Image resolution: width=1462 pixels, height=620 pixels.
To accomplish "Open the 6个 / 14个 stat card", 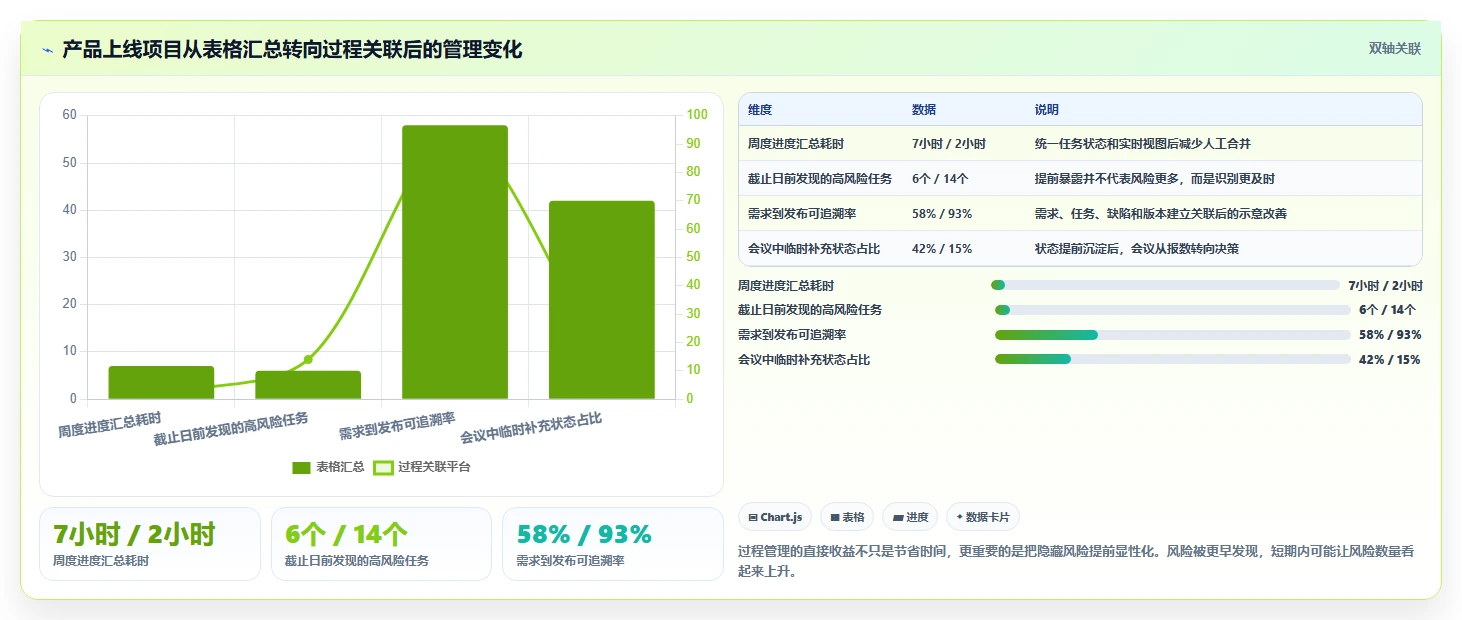I will click(381, 544).
